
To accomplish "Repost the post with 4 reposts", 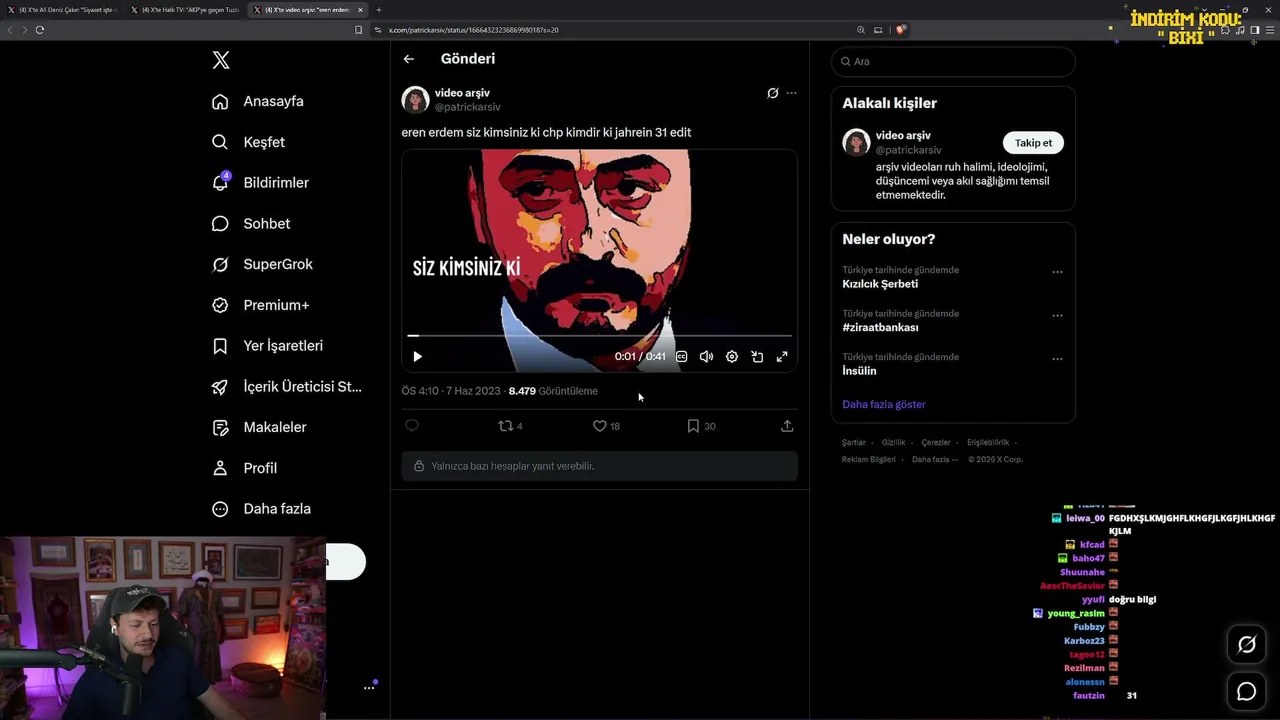I will [x=510, y=426].
